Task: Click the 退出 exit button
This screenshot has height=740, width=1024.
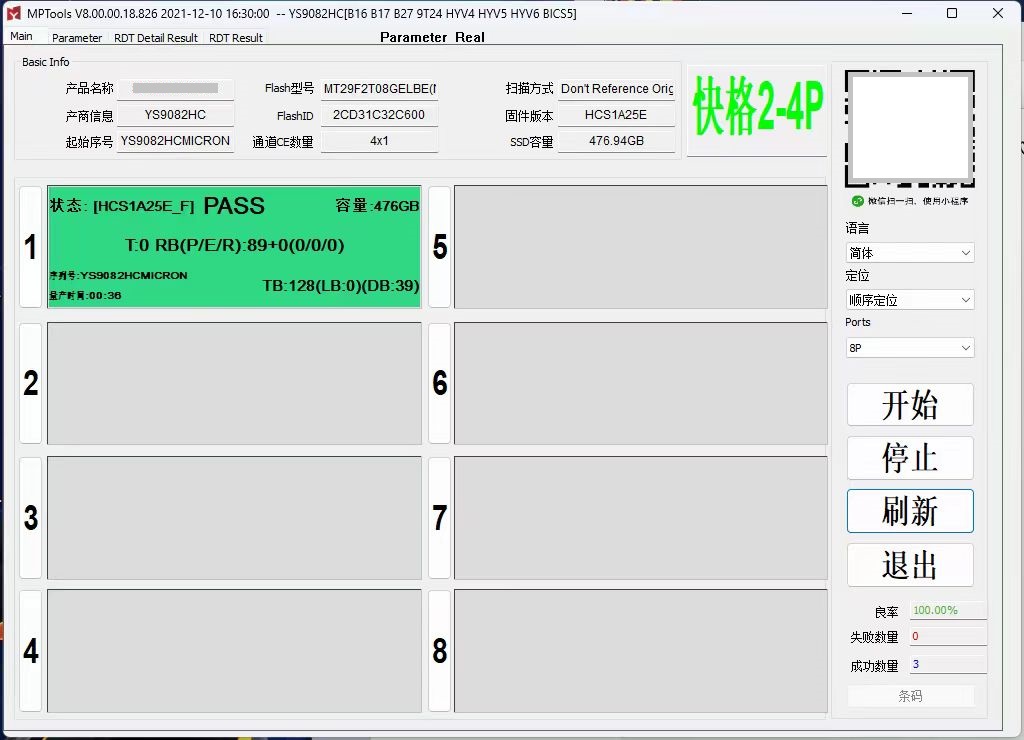Action: point(910,565)
